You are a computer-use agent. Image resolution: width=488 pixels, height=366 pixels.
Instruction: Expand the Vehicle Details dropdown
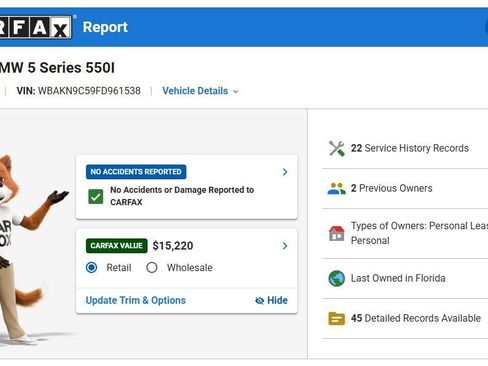pos(200,91)
